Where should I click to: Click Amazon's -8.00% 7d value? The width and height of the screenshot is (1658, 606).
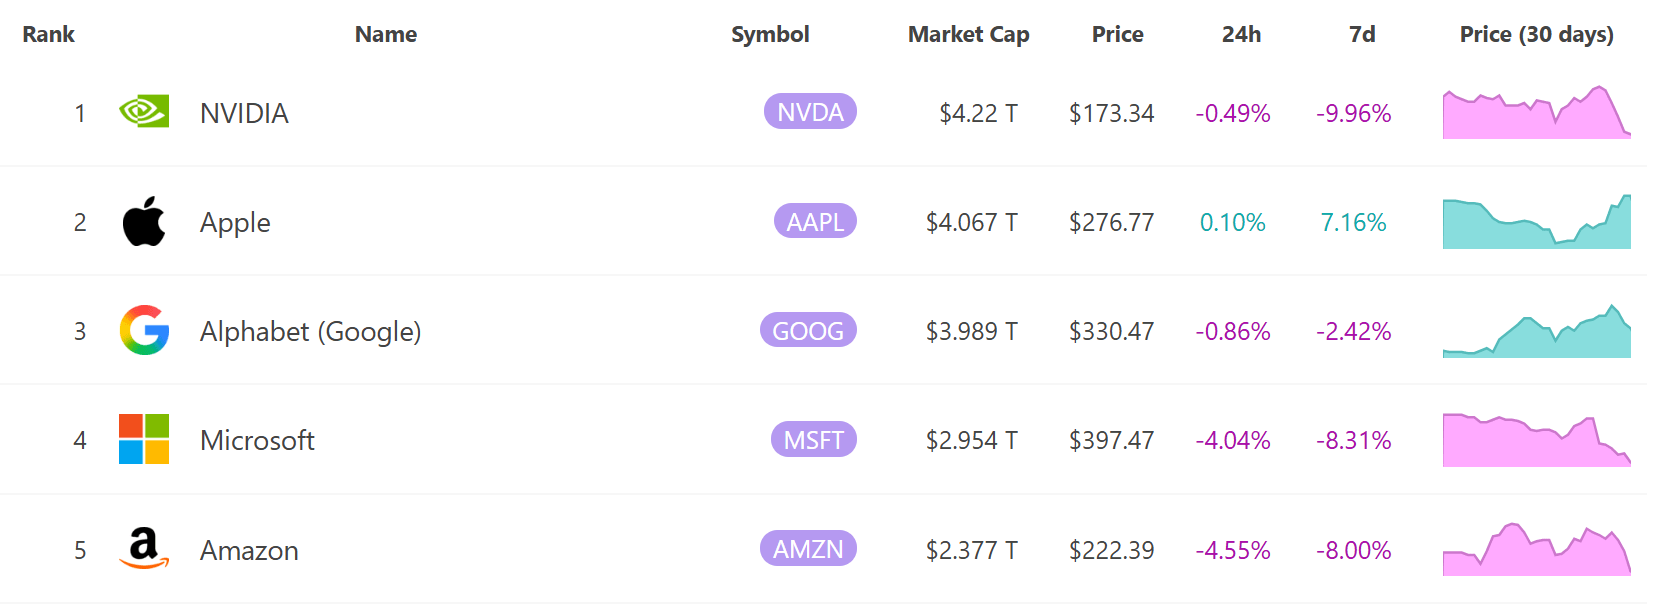[1354, 549]
